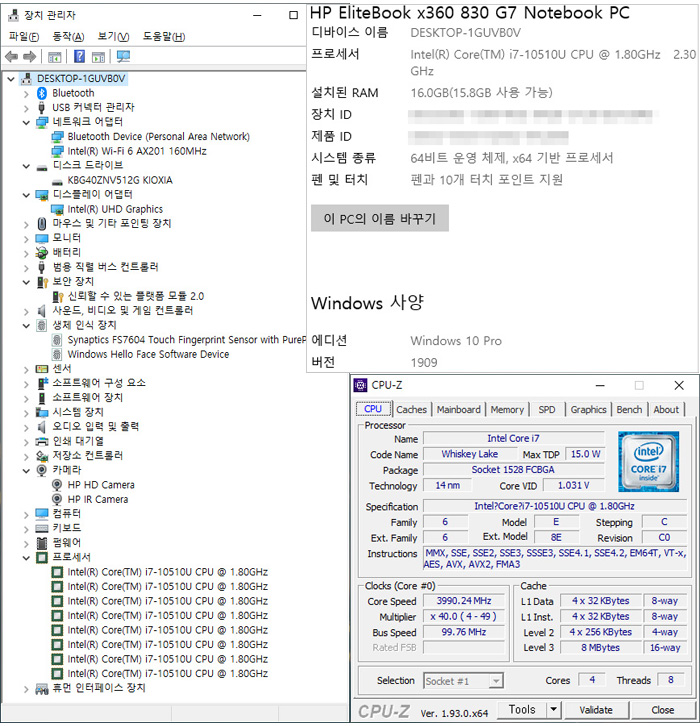Select the HP HD Camera icon

(57, 485)
